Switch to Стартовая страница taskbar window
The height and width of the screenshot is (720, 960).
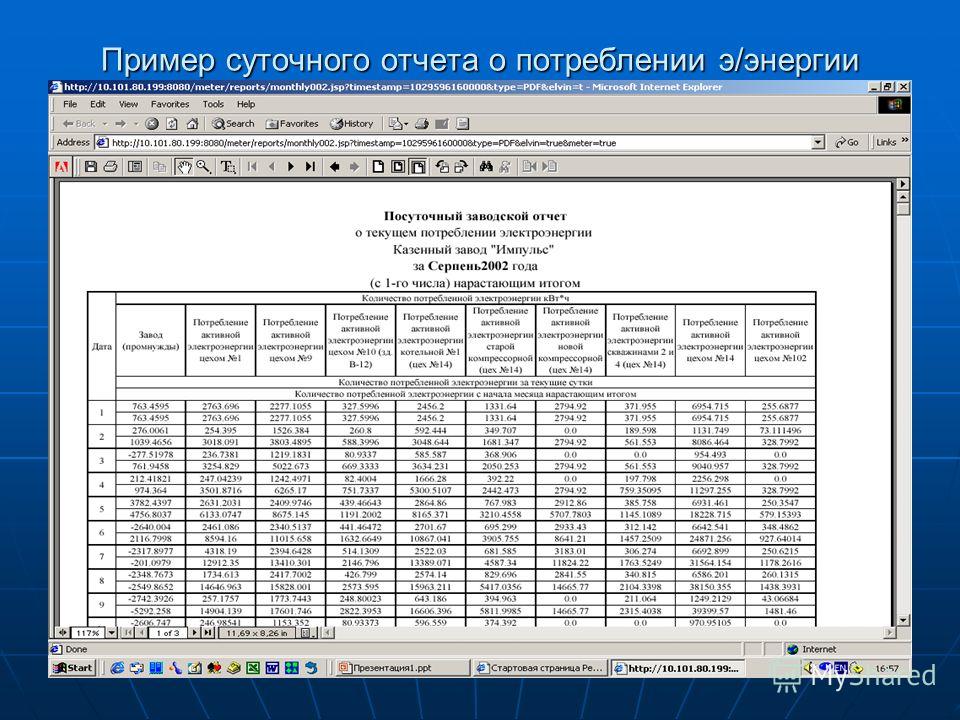click(541, 668)
